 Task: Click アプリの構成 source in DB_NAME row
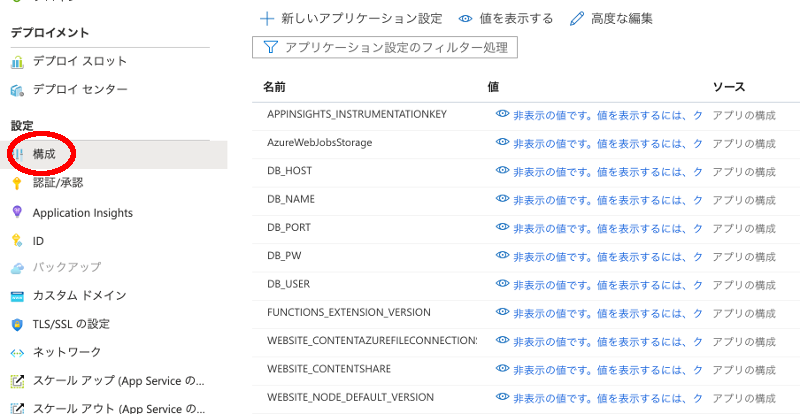point(744,200)
